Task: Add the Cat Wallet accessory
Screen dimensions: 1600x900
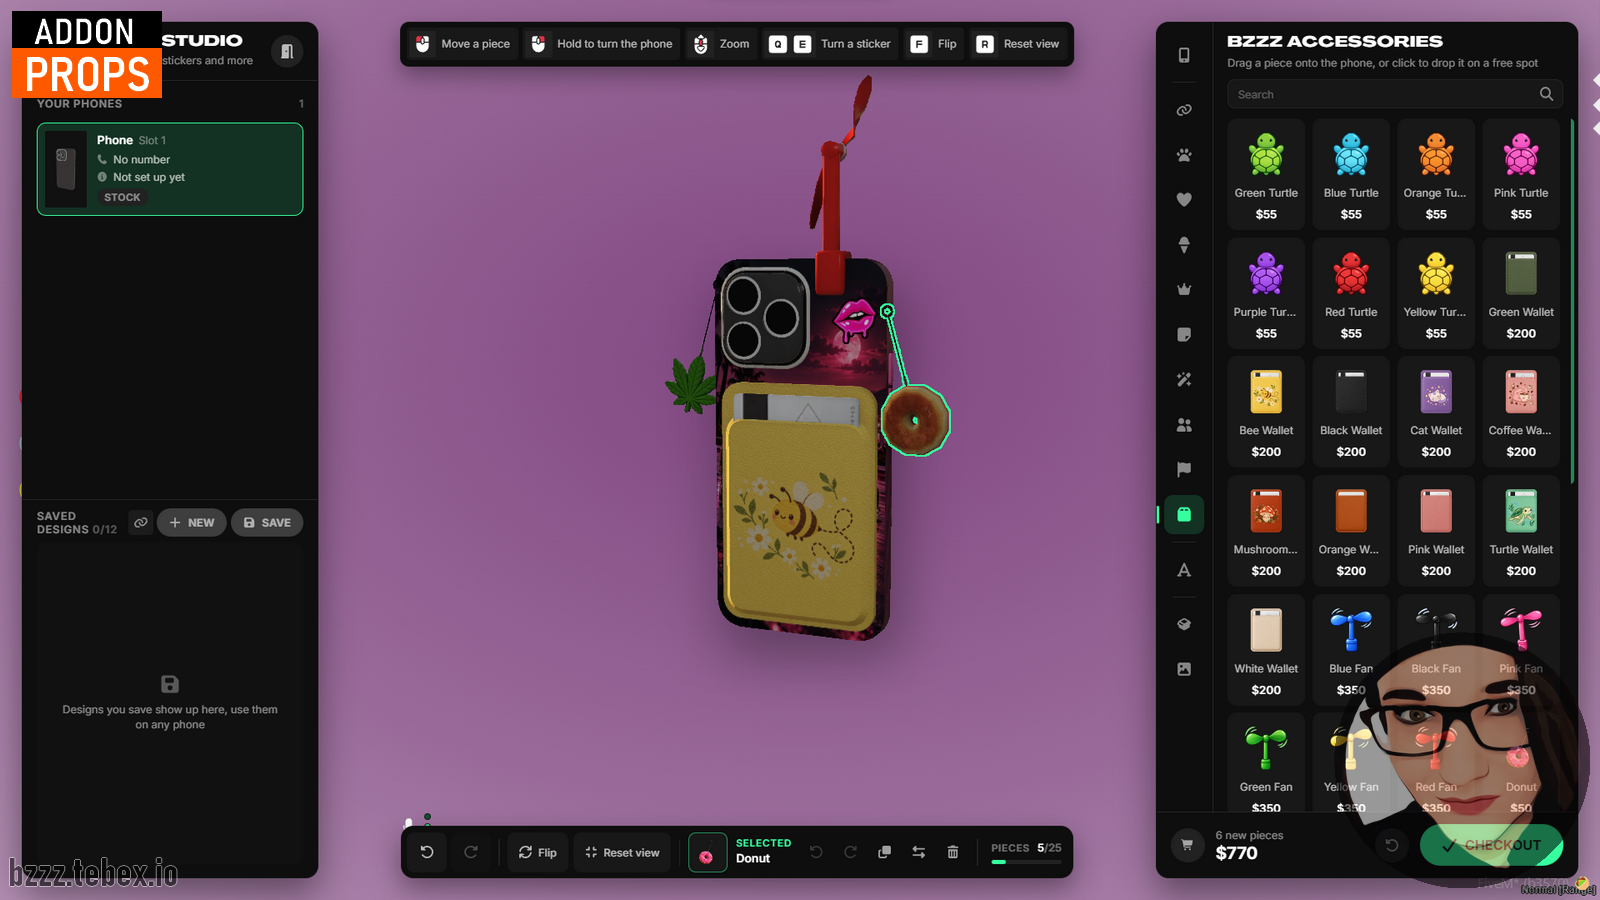Action: (x=1436, y=412)
